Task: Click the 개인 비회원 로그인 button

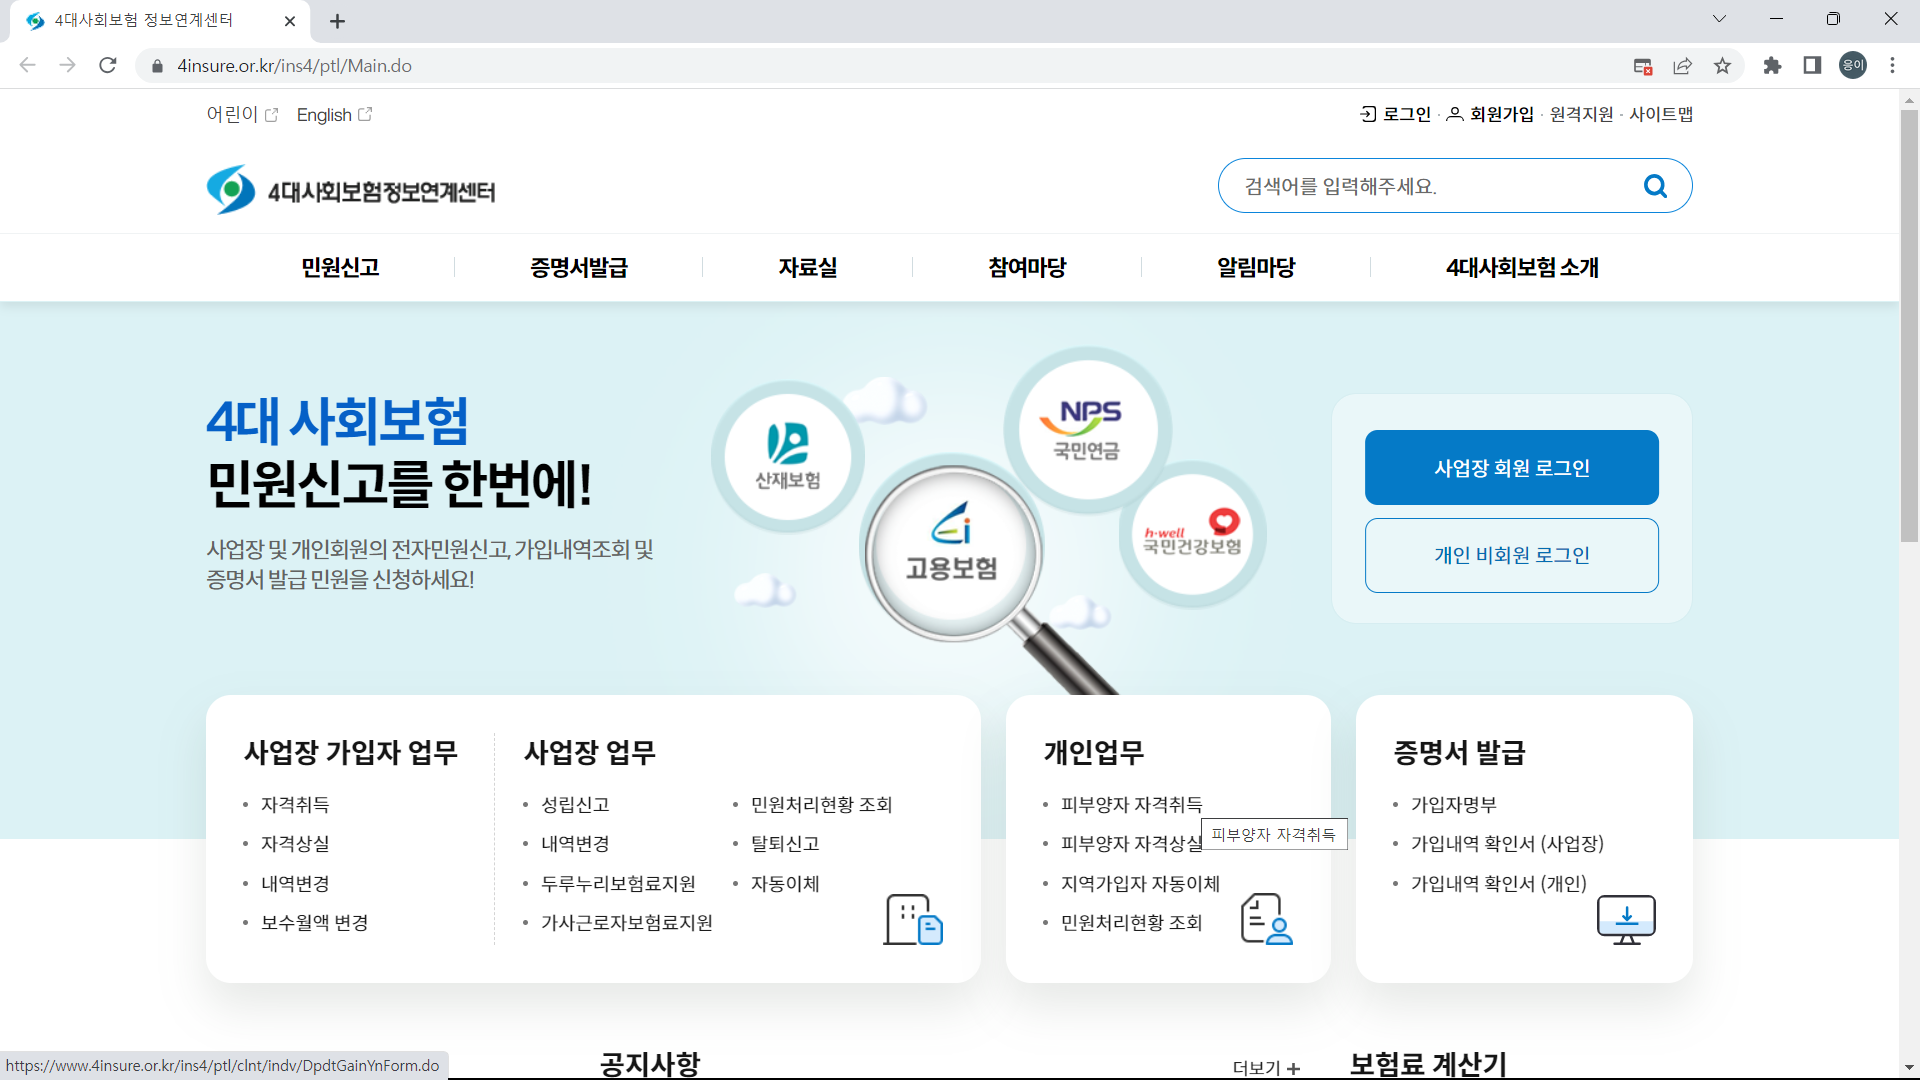Action: click(1511, 556)
